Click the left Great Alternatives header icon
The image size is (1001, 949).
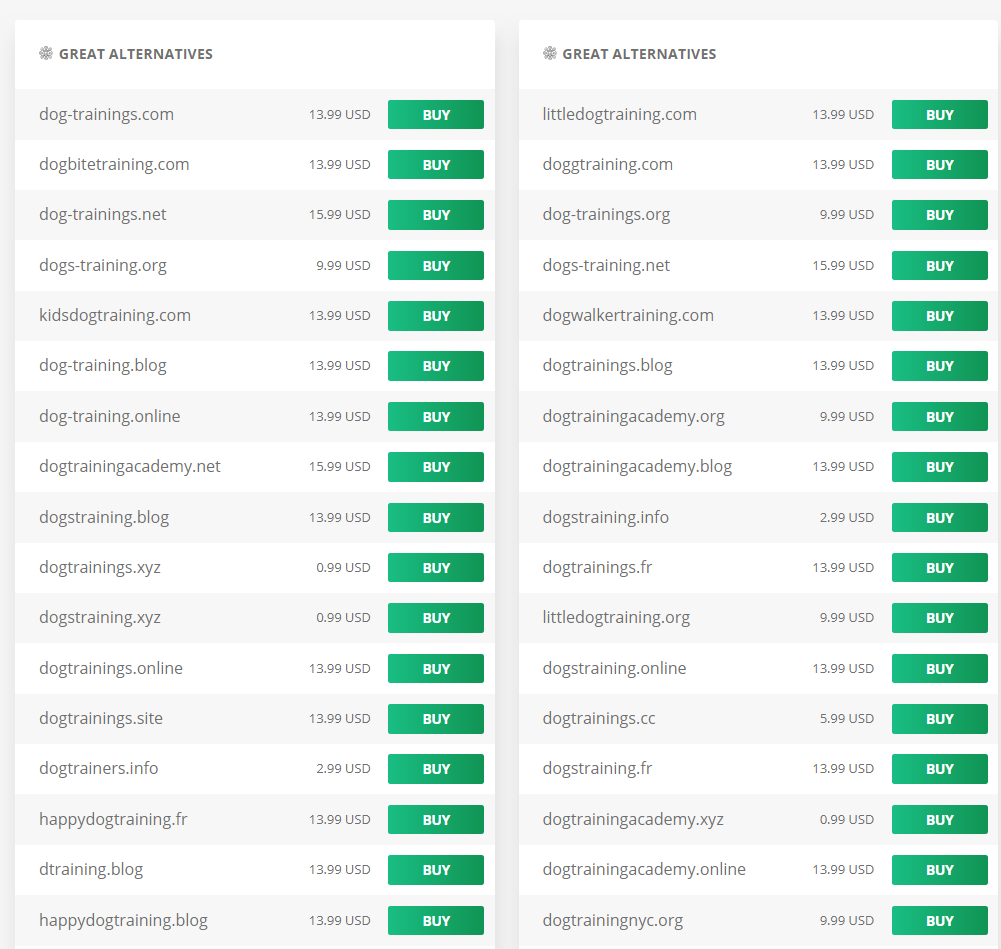click(x=46, y=54)
